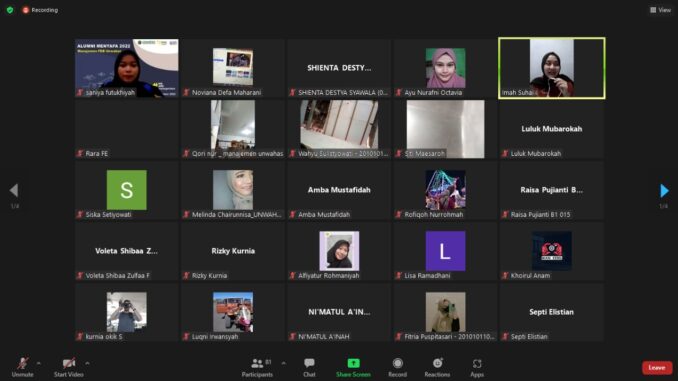Viewport: 678px width, 381px height.
Task: Select Septi Elistian participant tile
Action: (552, 312)
